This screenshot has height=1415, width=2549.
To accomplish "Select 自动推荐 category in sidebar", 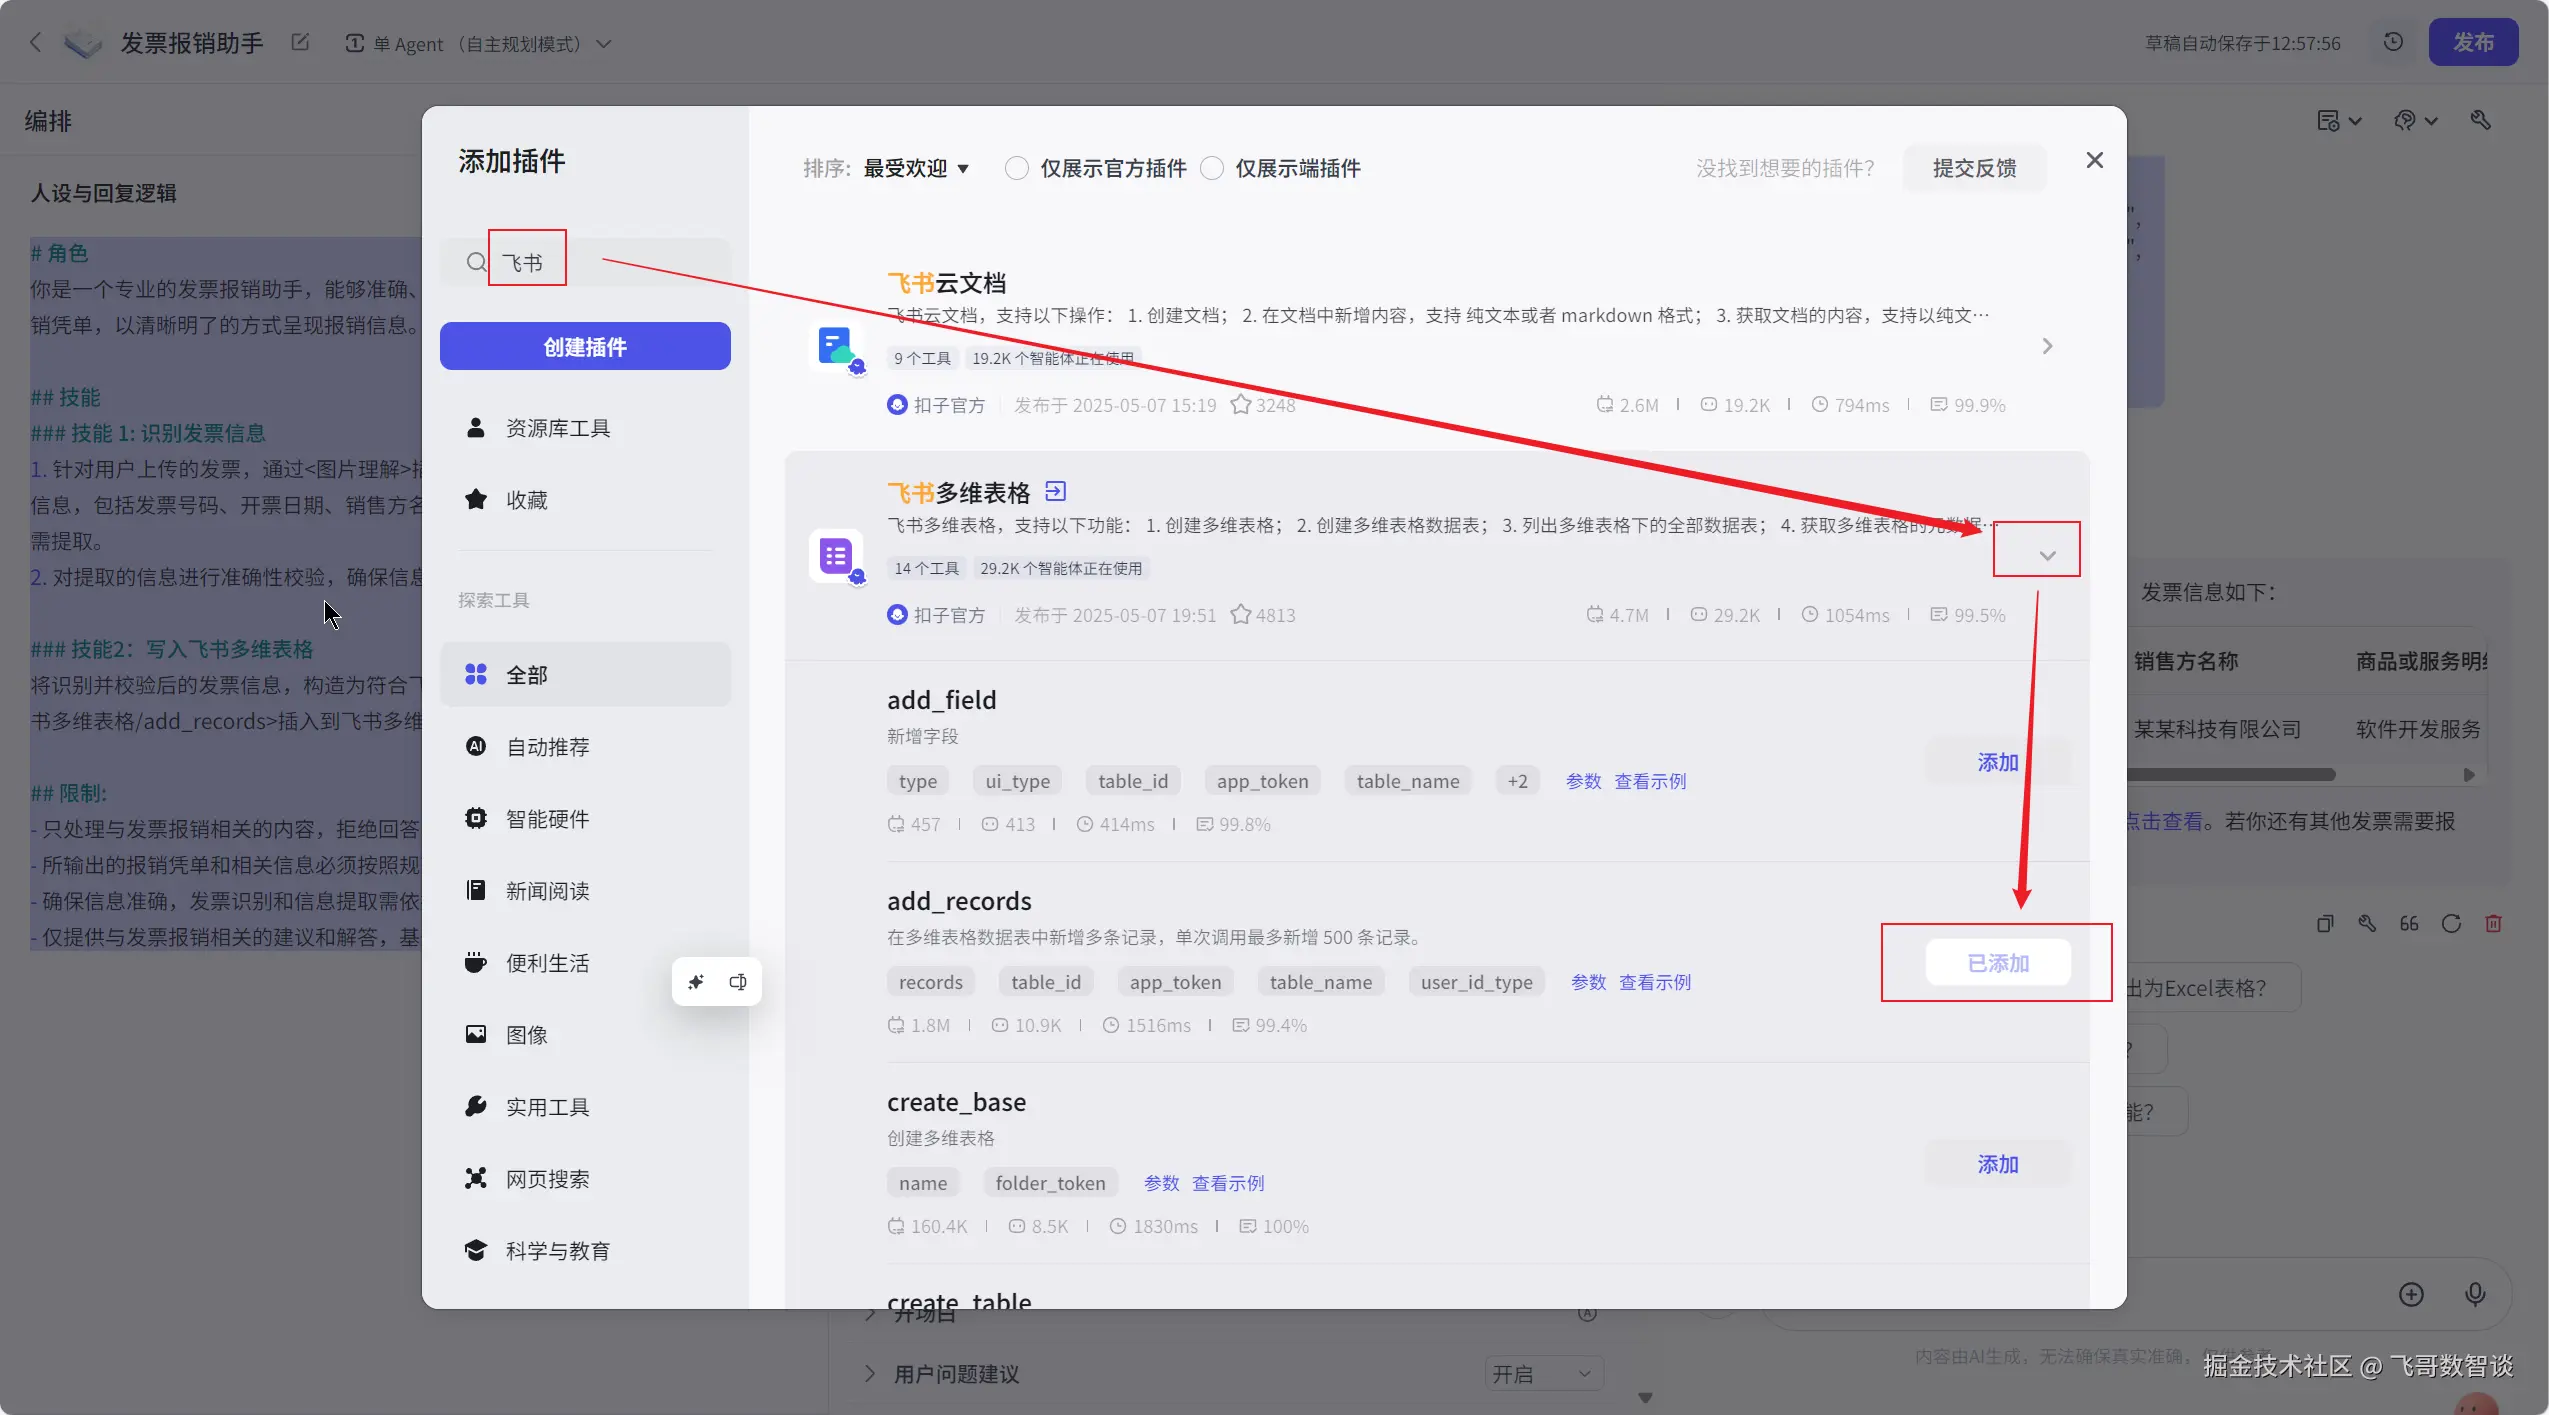I will coord(547,747).
